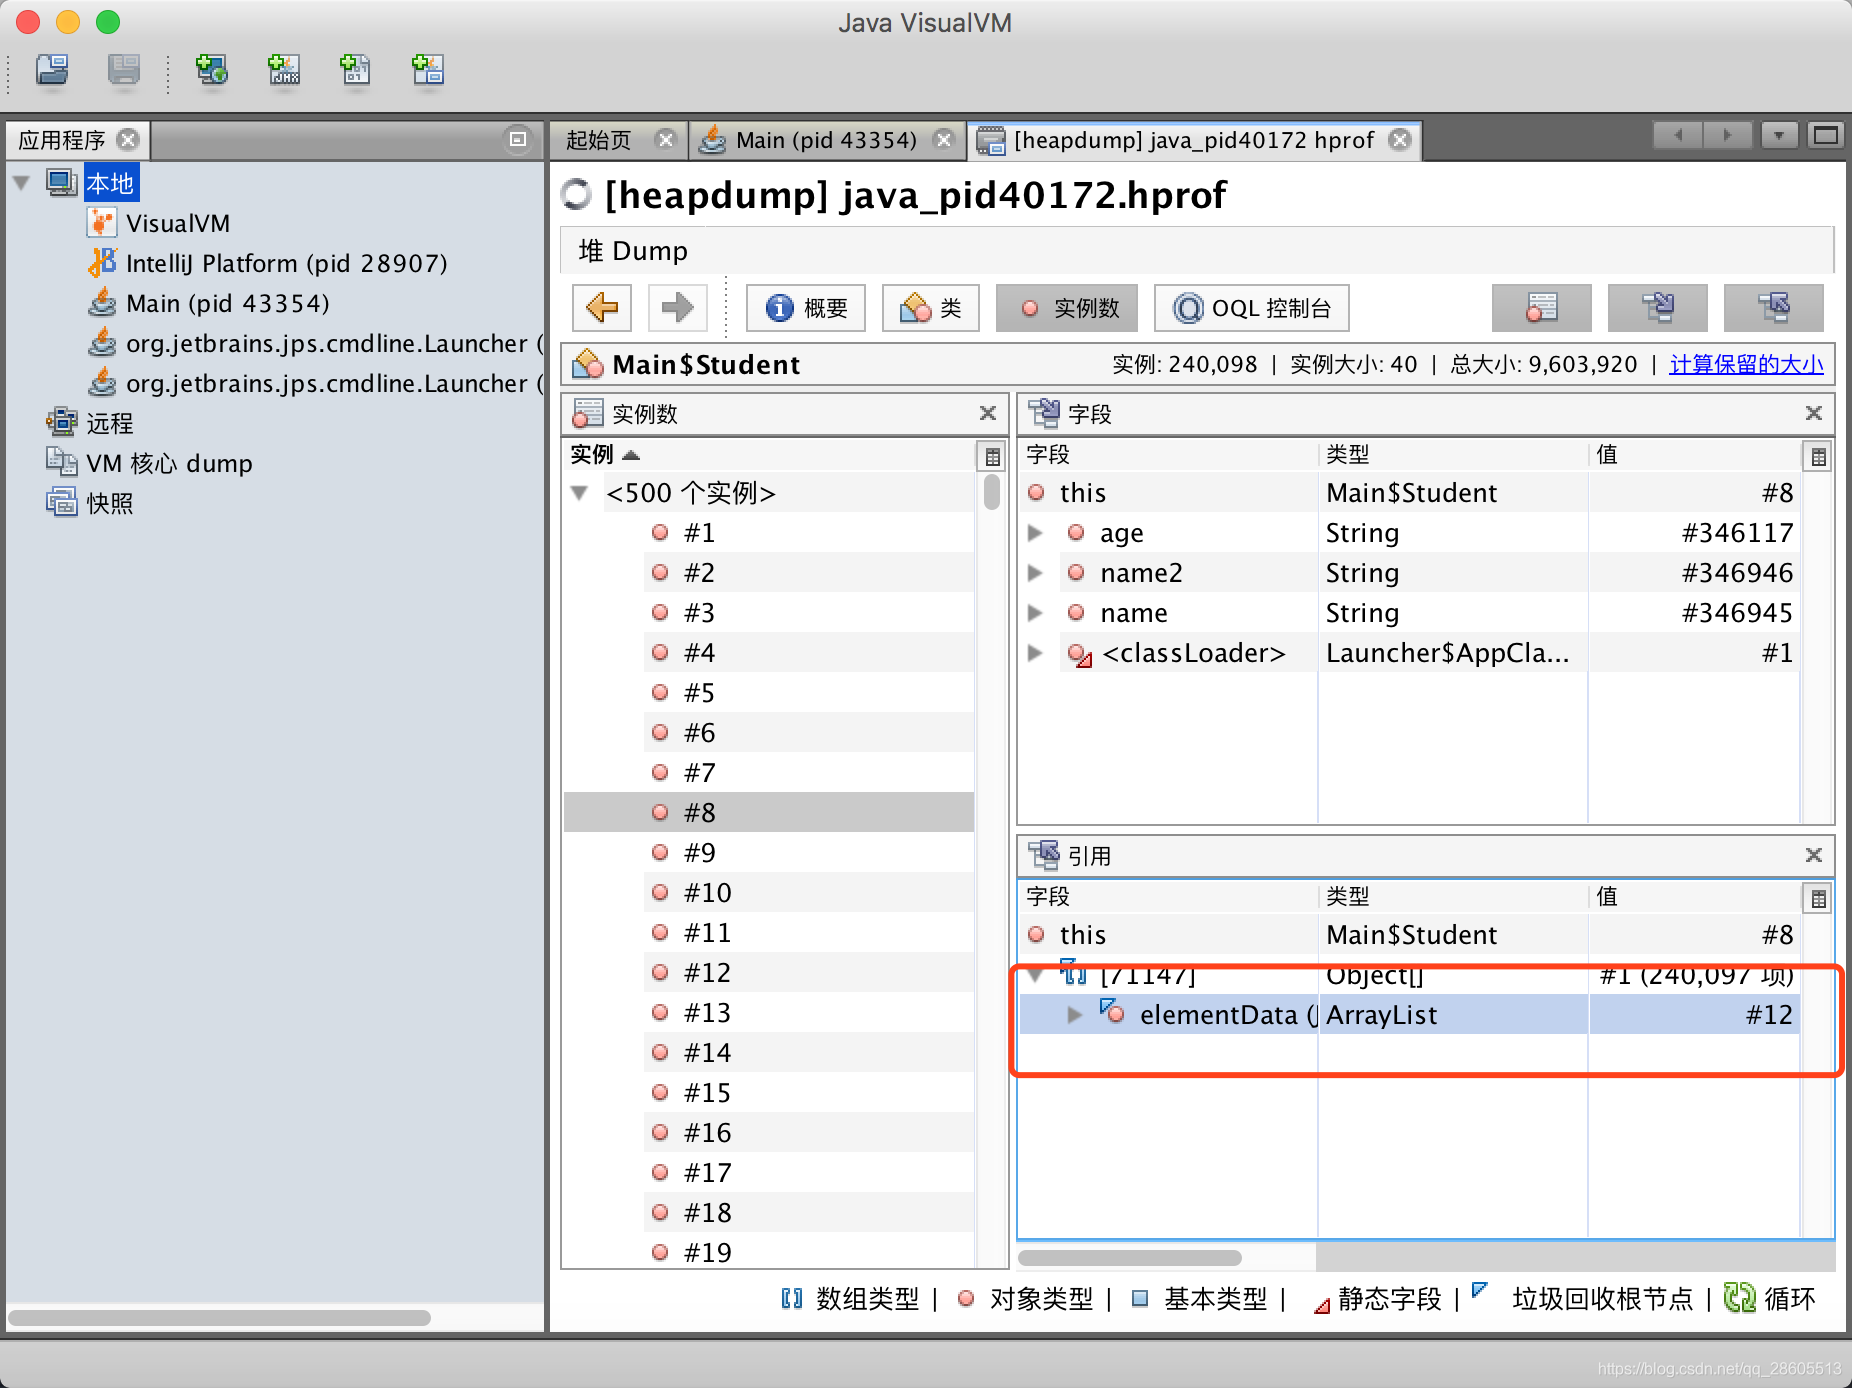Close the heapdump hprof tab
Viewport: 1852px width, 1388px height.
tap(1401, 140)
